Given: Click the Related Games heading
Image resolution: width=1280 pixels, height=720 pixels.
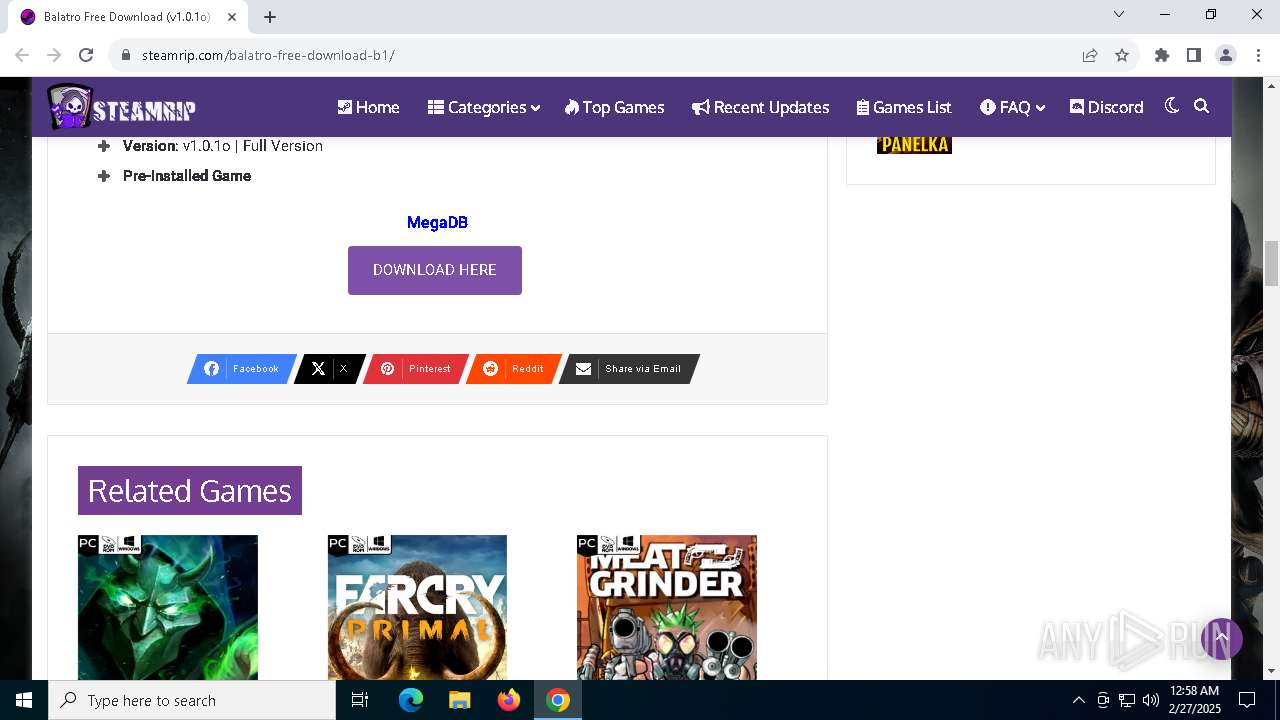Looking at the screenshot, I should pos(190,490).
